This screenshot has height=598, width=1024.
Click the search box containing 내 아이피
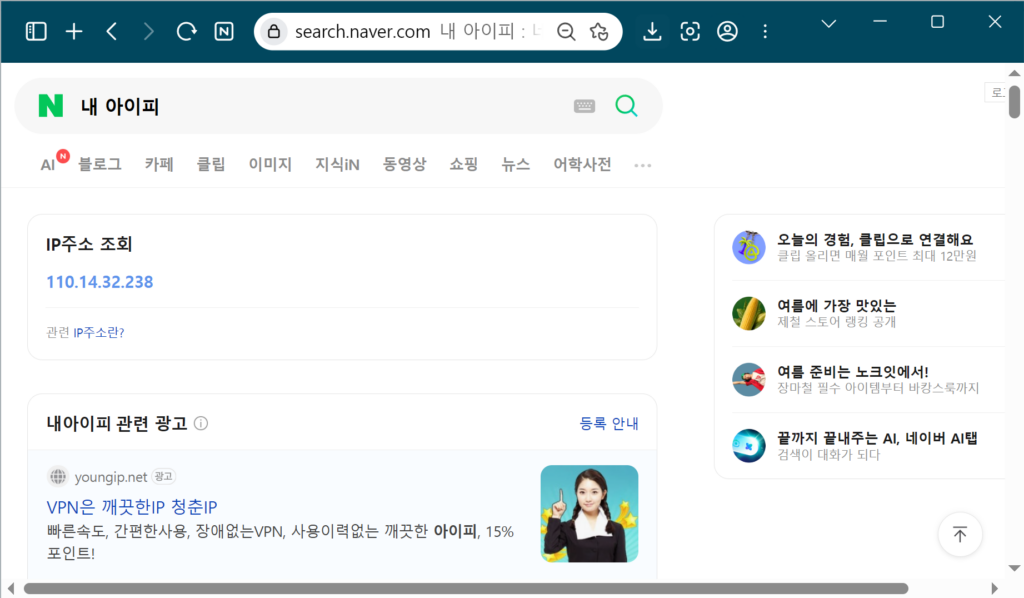(x=338, y=106)
